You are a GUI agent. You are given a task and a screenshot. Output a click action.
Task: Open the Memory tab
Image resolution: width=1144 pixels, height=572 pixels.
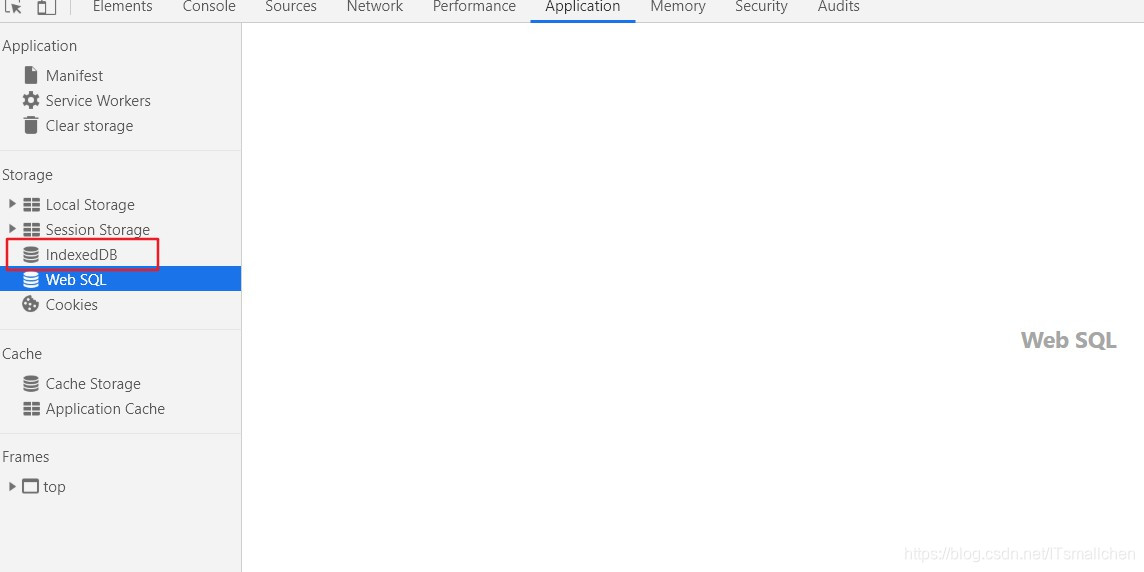point(678,7)
